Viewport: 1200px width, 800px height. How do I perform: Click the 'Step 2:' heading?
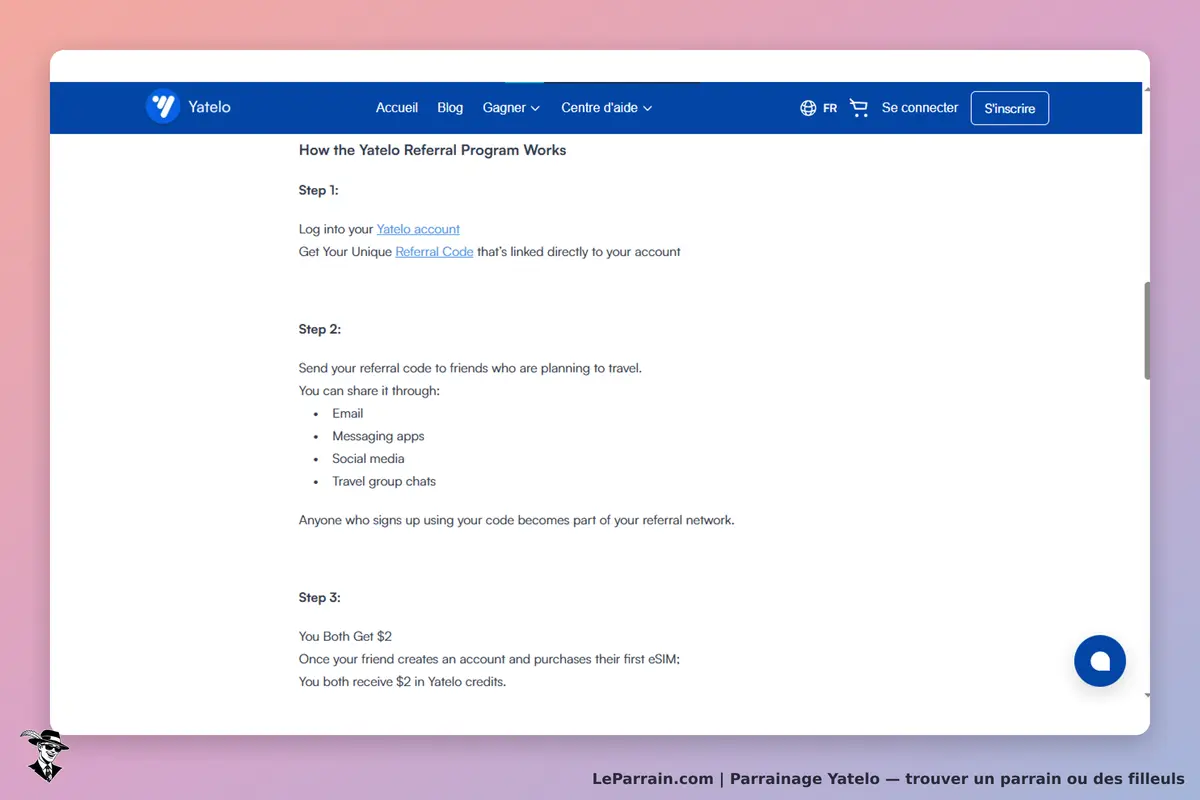(320, 329)
